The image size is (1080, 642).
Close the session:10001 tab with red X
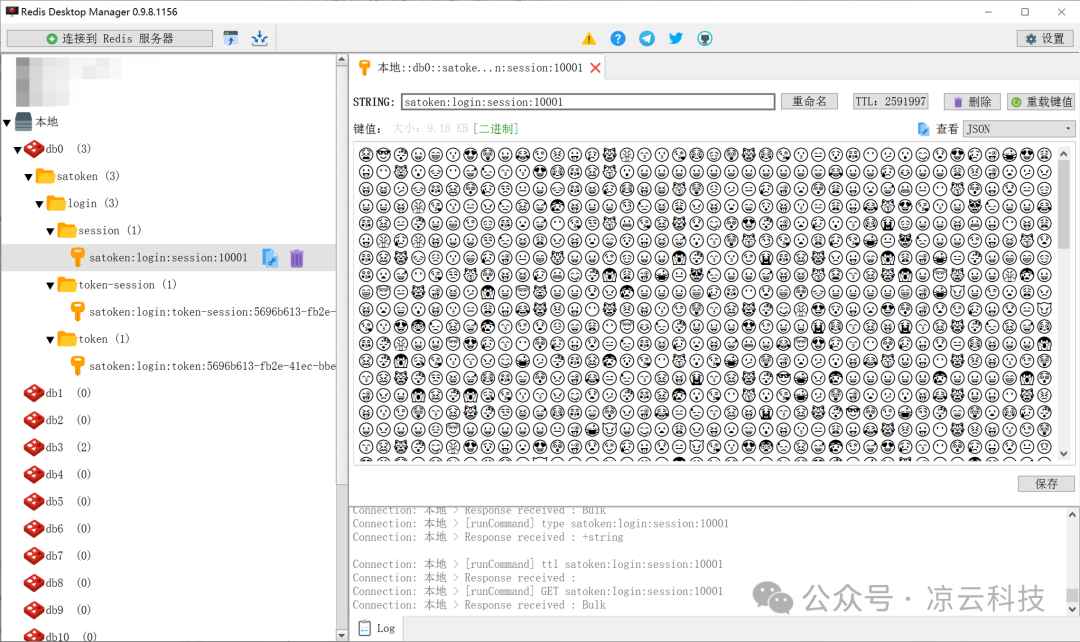coord(596,68)
